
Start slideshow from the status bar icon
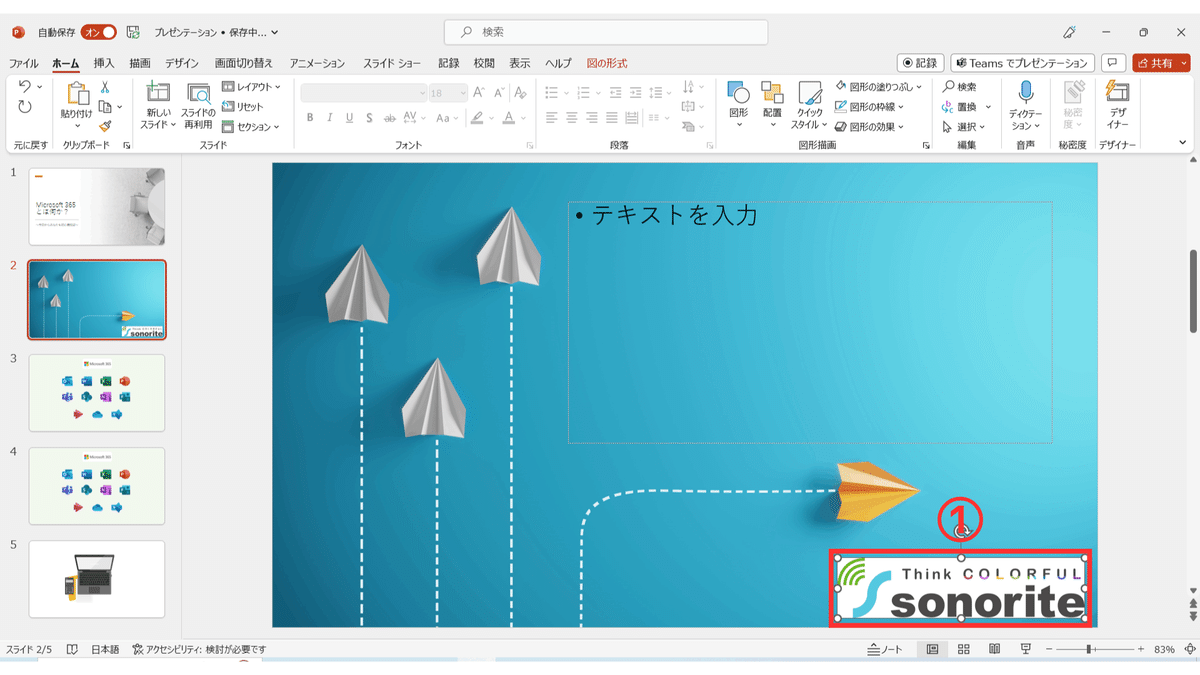click(1024, 648)
